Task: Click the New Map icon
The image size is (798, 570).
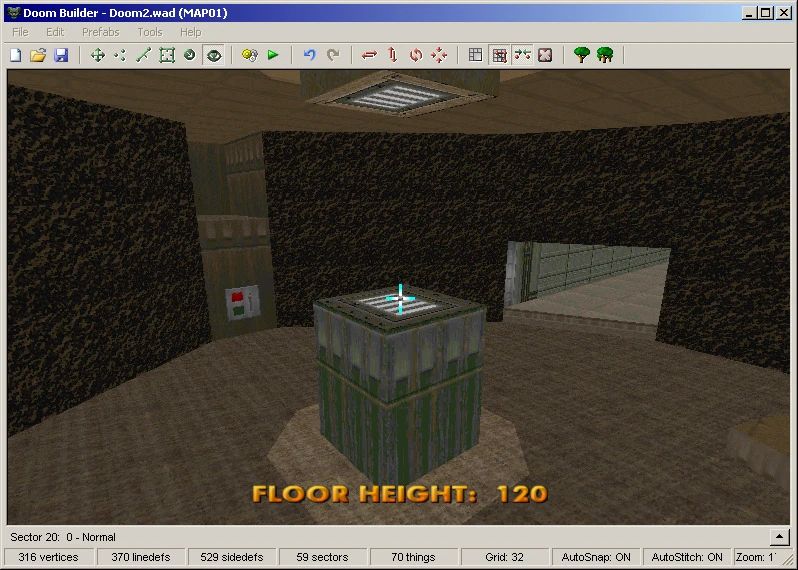Action: click(x=16, y=55)
